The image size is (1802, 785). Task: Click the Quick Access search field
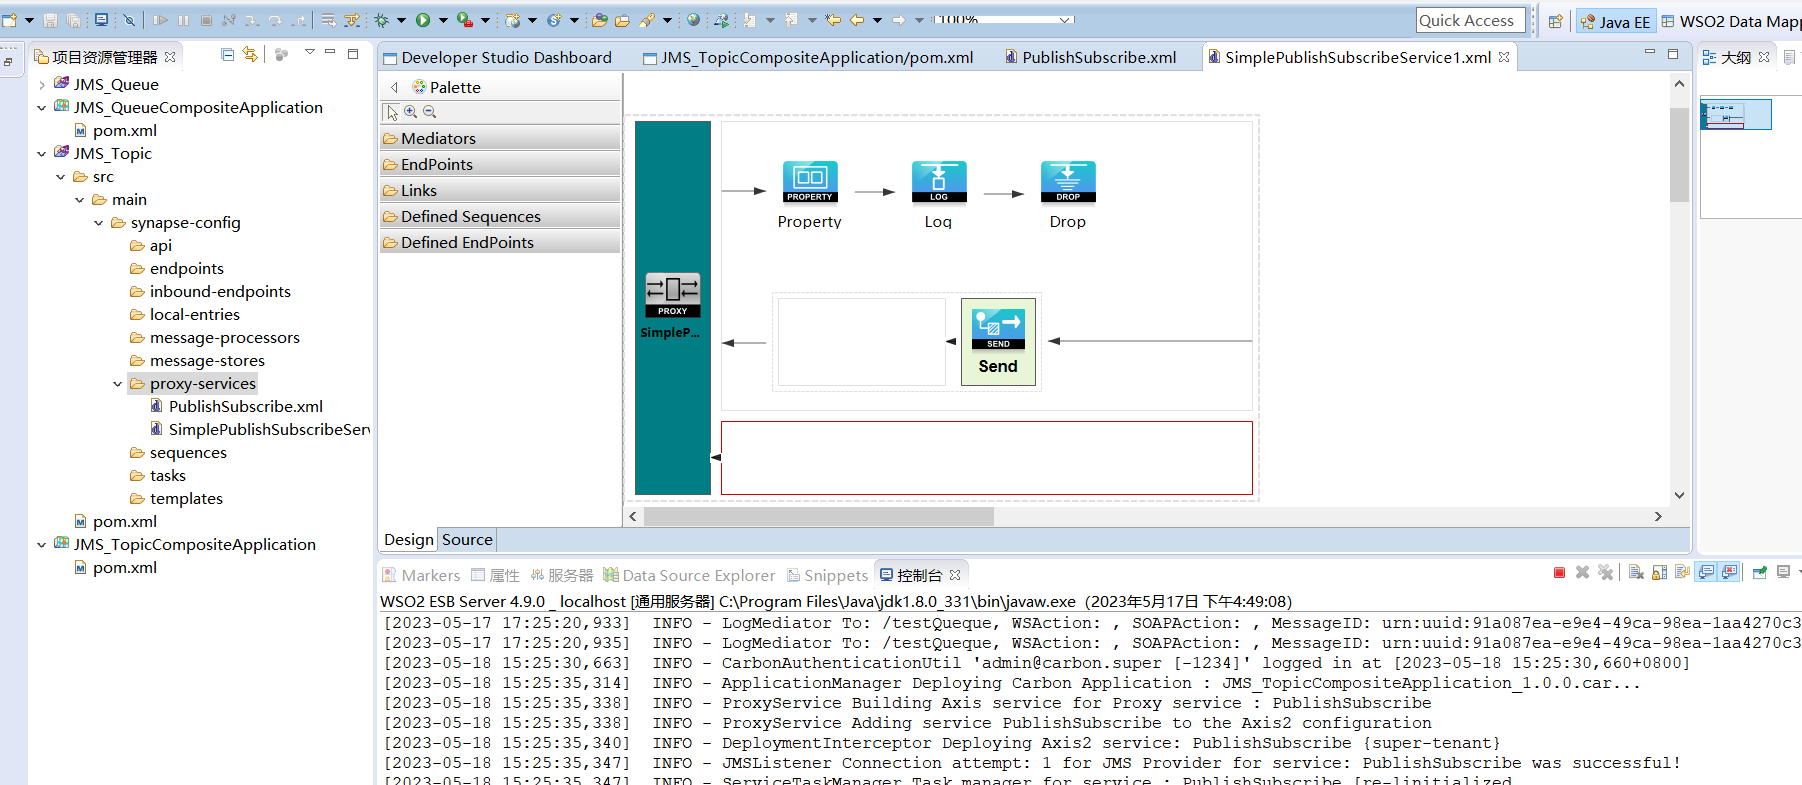pyautogui.click(x=1471, y=20)
